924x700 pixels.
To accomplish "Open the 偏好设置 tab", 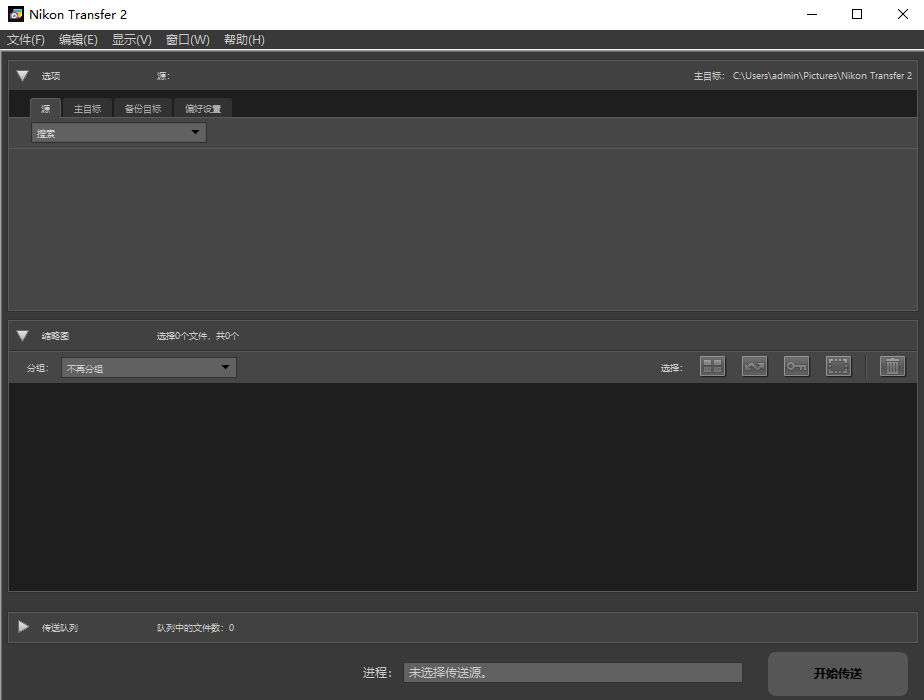I will click(203, 109).
